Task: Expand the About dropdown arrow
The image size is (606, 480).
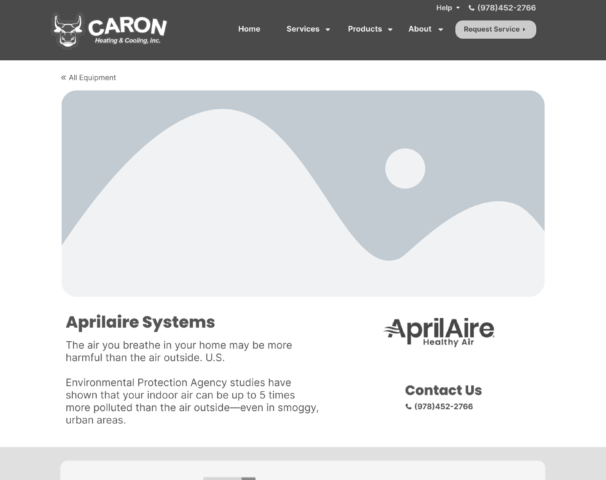Action: coord(440,30)
